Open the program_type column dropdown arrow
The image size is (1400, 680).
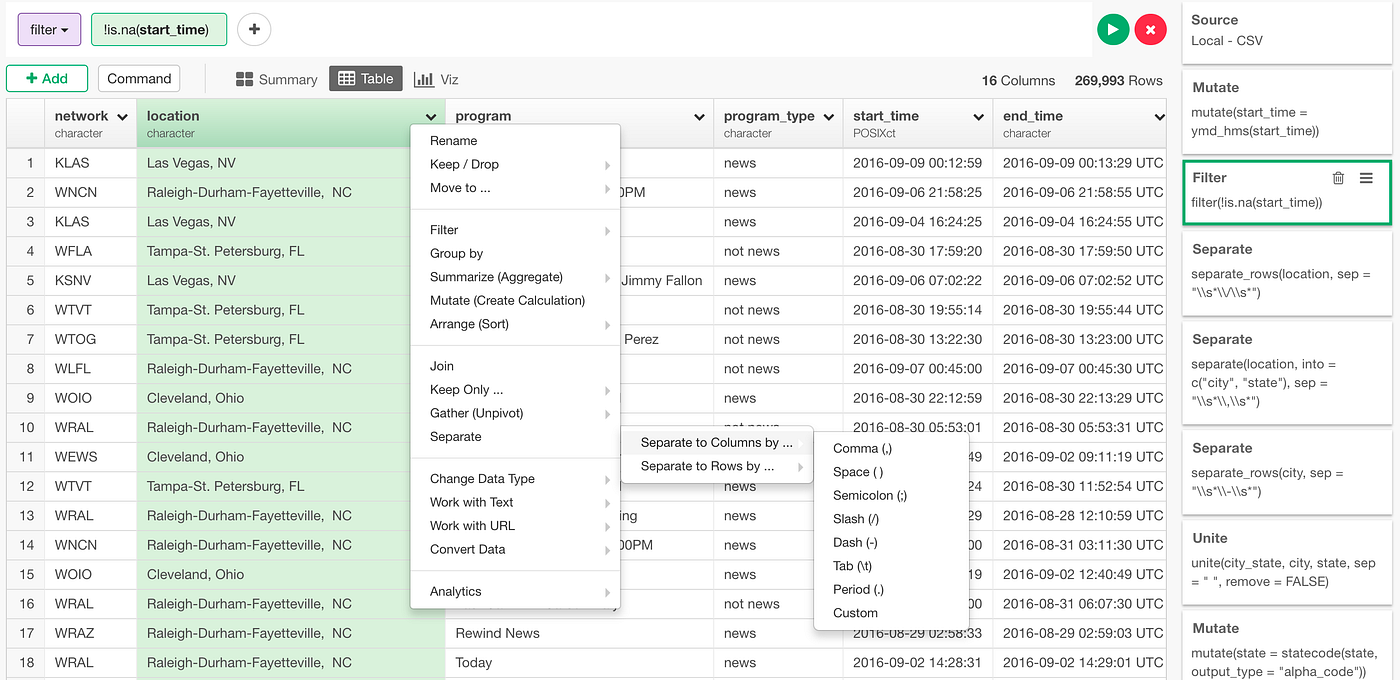tap(829, 117)
